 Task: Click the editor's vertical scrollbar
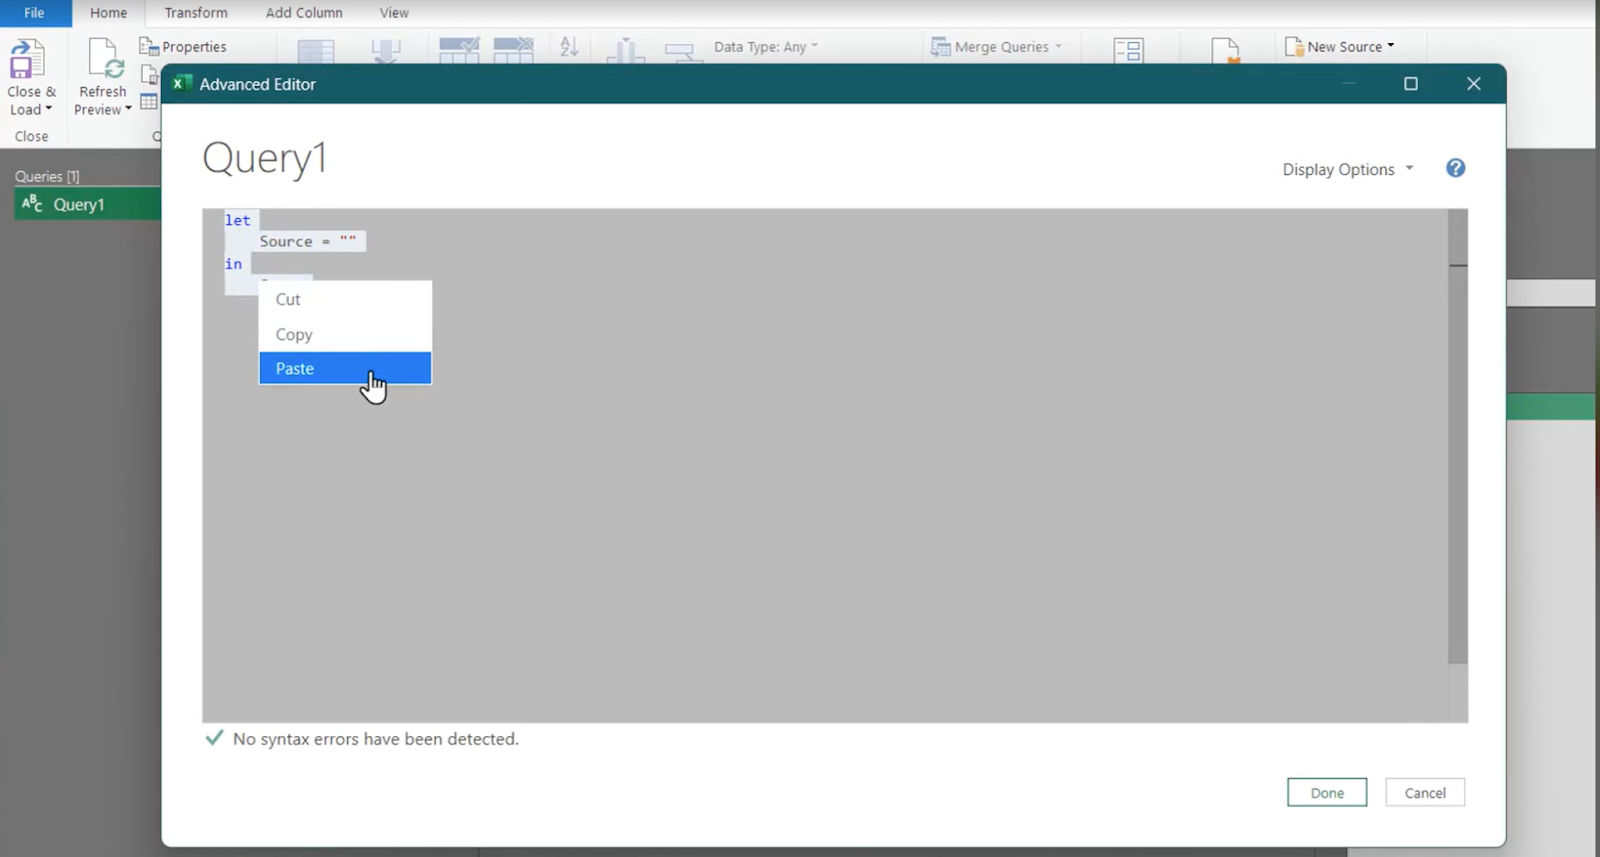(x=1457, y=450)
